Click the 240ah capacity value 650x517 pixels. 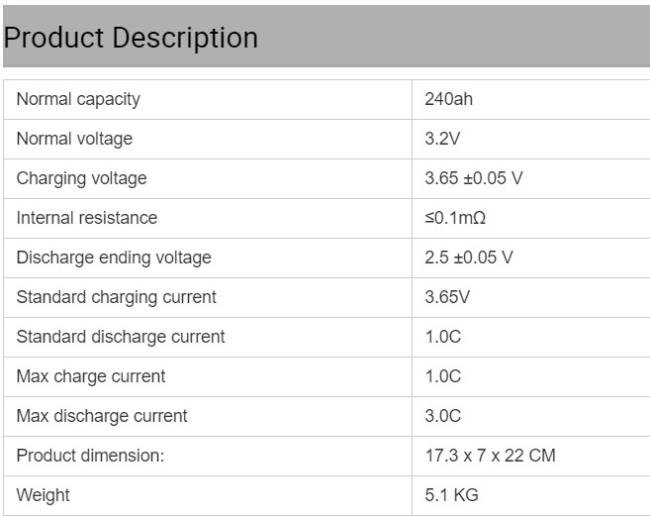pos(449,99)
